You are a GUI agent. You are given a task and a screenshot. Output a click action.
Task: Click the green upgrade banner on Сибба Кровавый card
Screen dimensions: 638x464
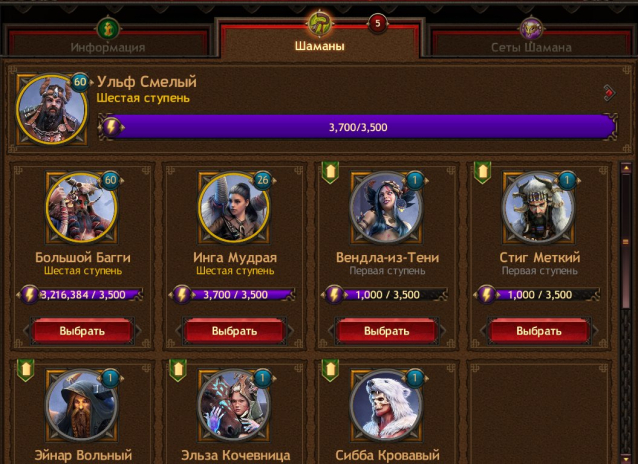click(x=330, y=370)
